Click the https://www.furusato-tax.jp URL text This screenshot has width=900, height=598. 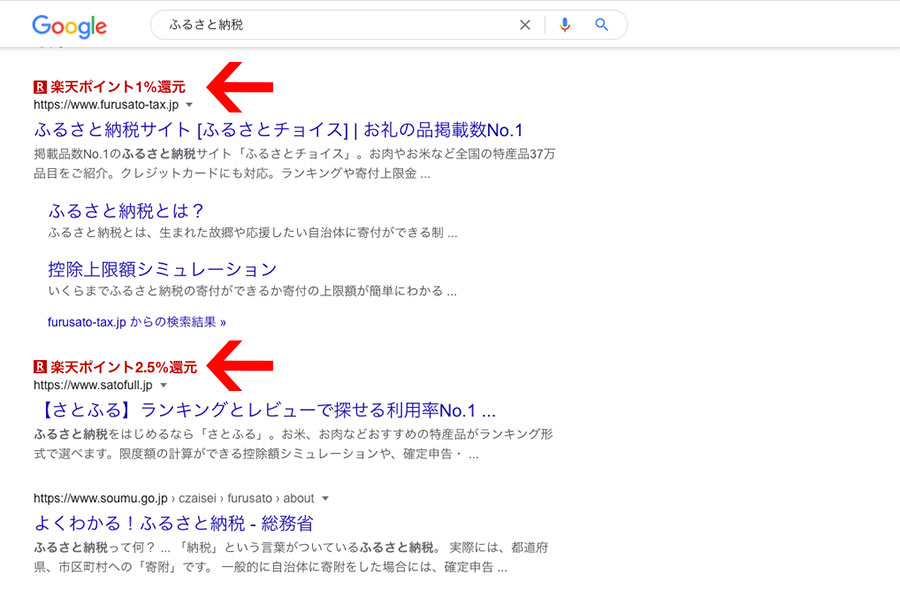point(106,105)
